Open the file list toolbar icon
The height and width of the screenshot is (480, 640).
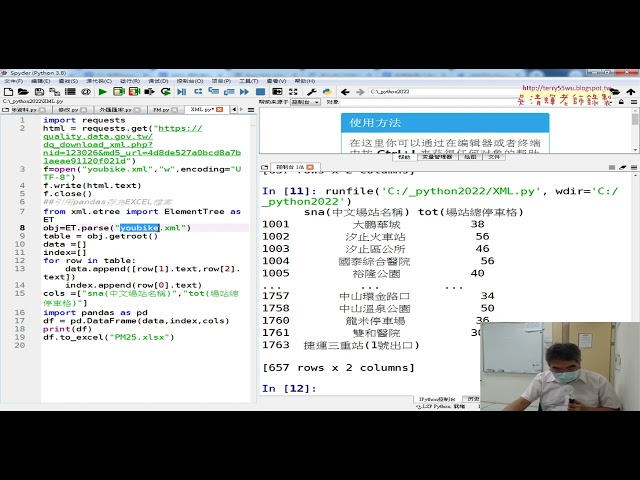pyautogui.click(x=70, y=92)
